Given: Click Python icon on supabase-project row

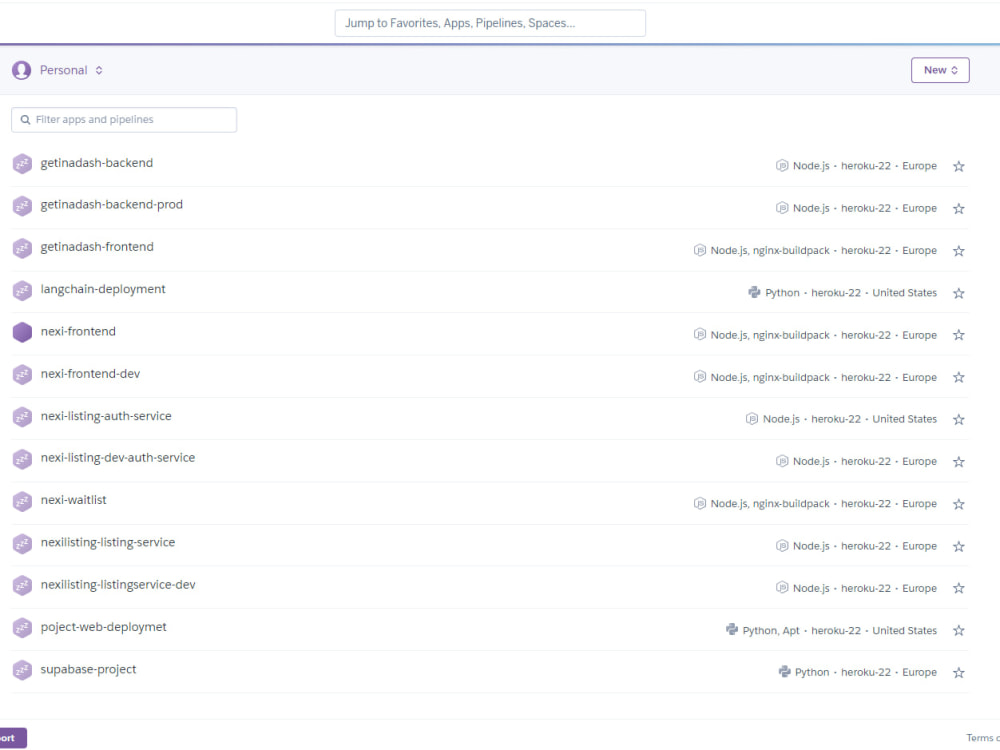Looking at the screenshot, I should click(x=784, y=672).
